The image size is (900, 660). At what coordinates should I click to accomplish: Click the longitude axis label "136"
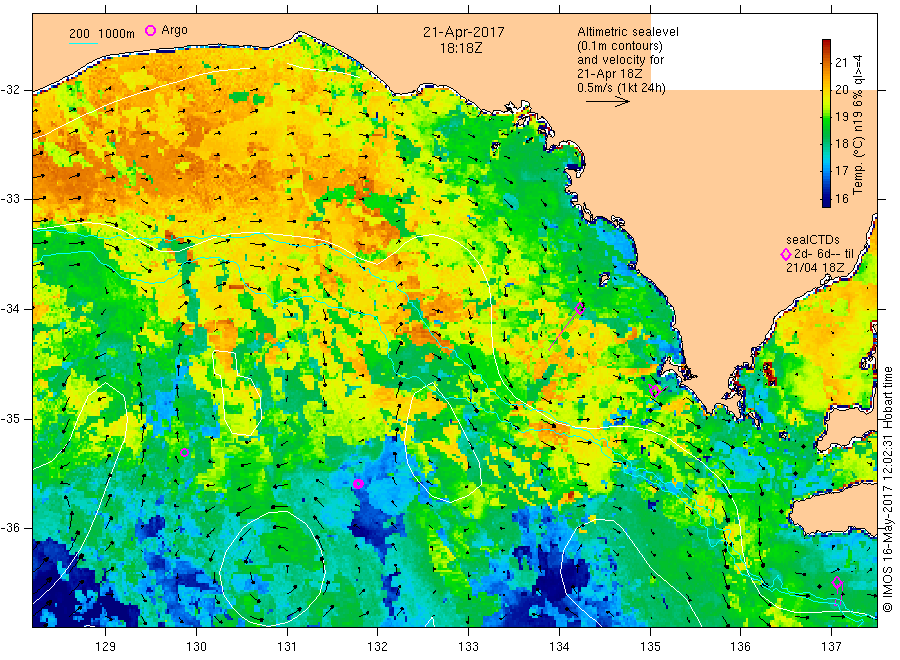click(x=740, y=646)
